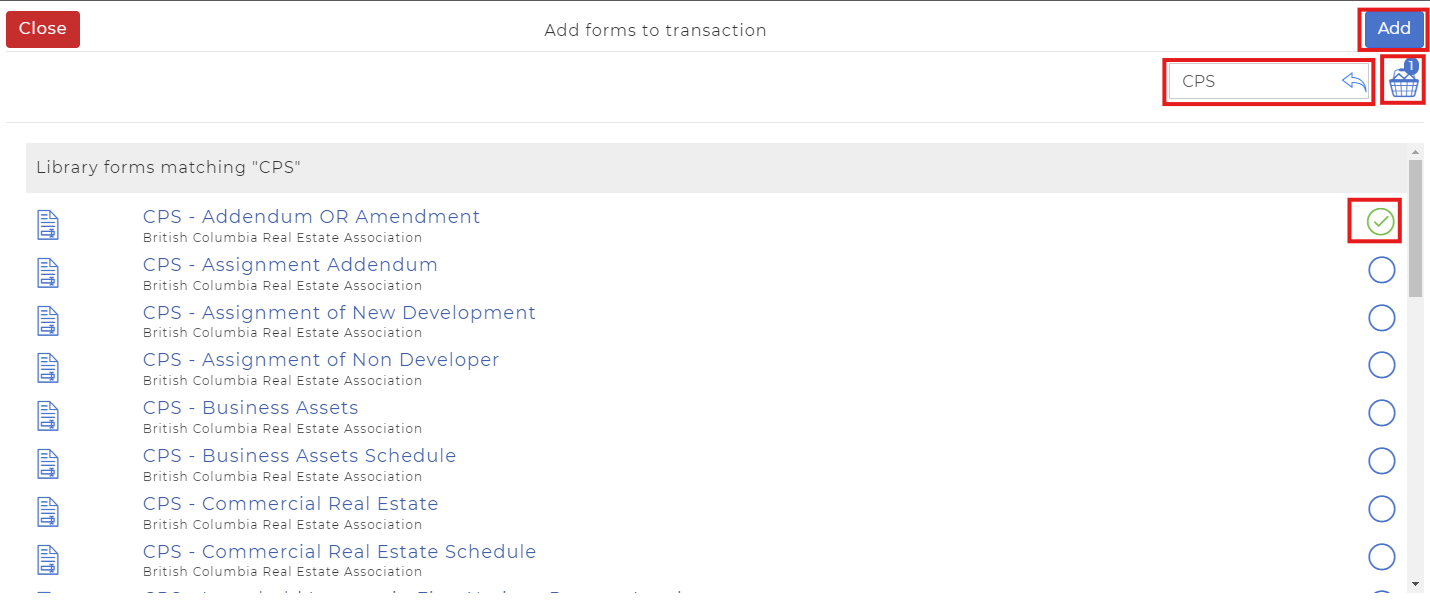Viewport: 1430px width, 616px height.
Task: Click the document icon beside CPS - Addendum OR Amendment
Action: pos(47,225)
